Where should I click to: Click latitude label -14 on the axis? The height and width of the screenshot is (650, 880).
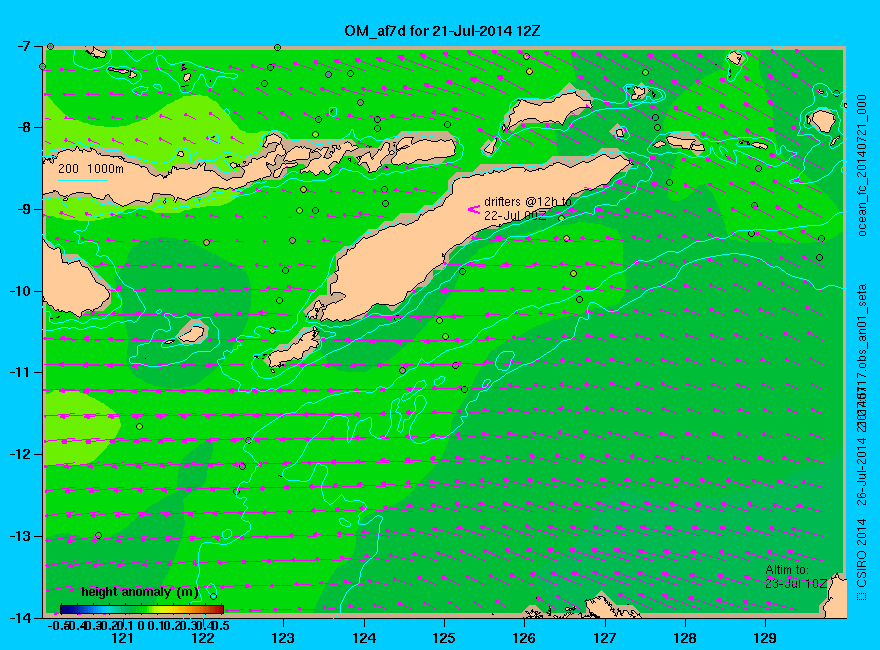pyautogui.click(x=21, y=617)
